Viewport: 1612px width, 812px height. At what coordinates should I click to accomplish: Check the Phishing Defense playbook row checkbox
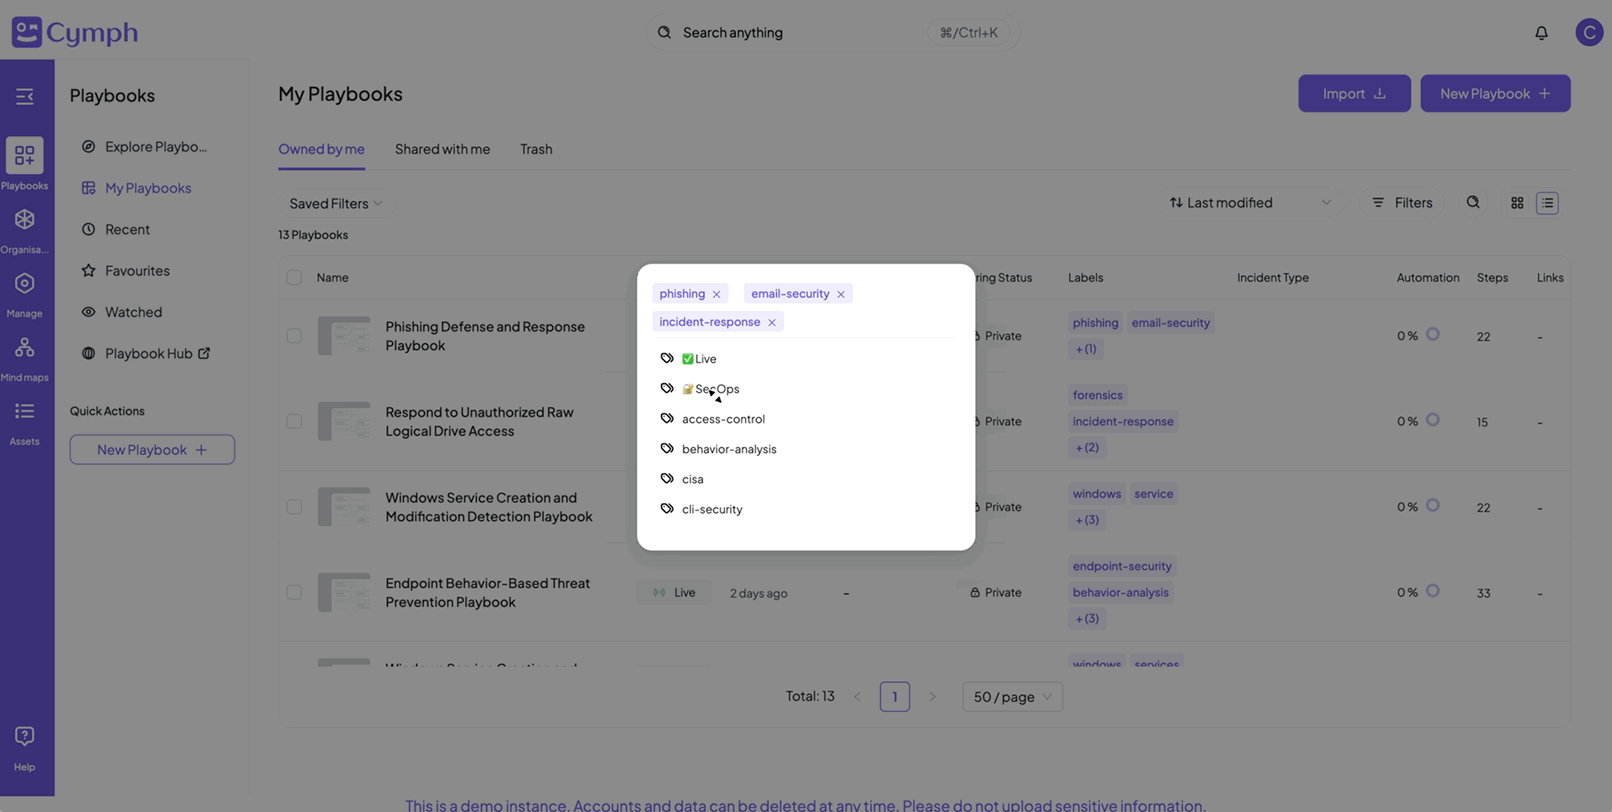point(294,336)
